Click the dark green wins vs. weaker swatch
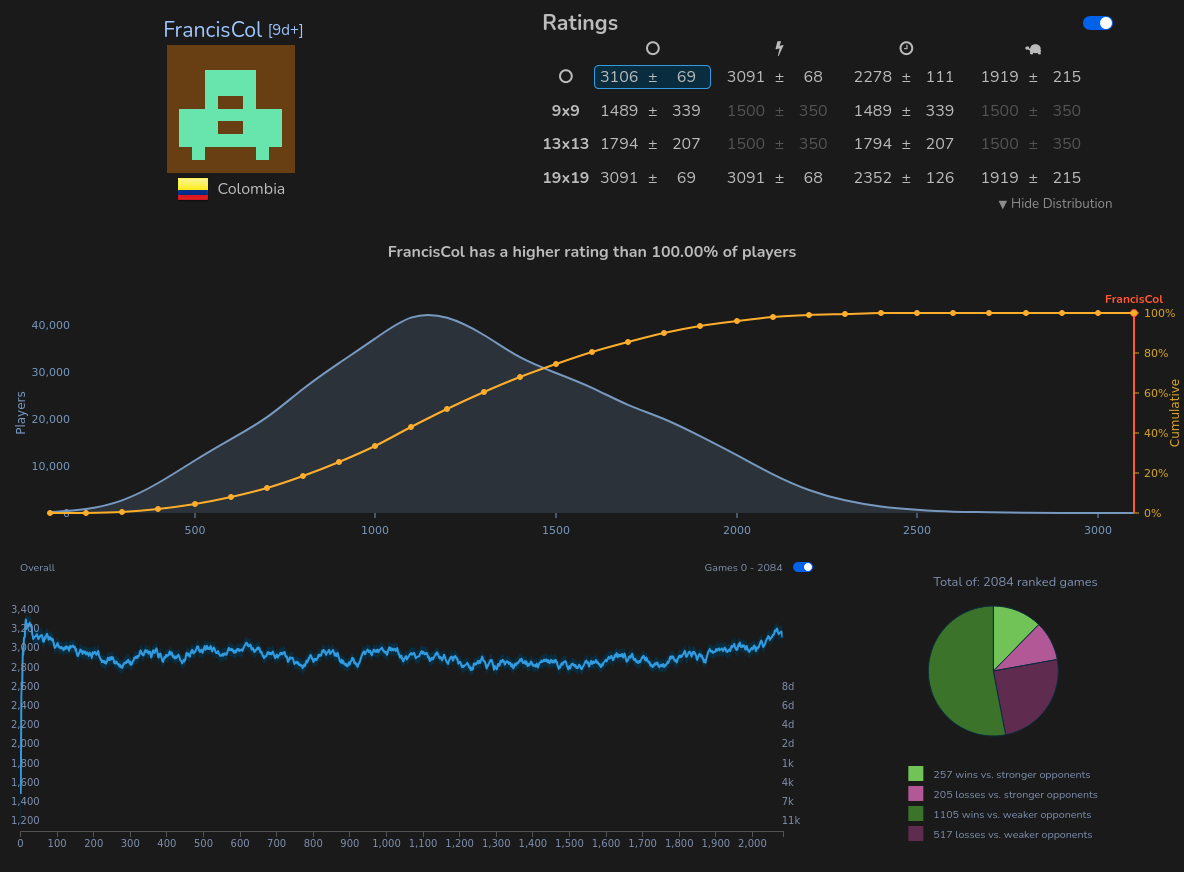This screenshot has height=872, width=1184. click(x=915, y=814)
